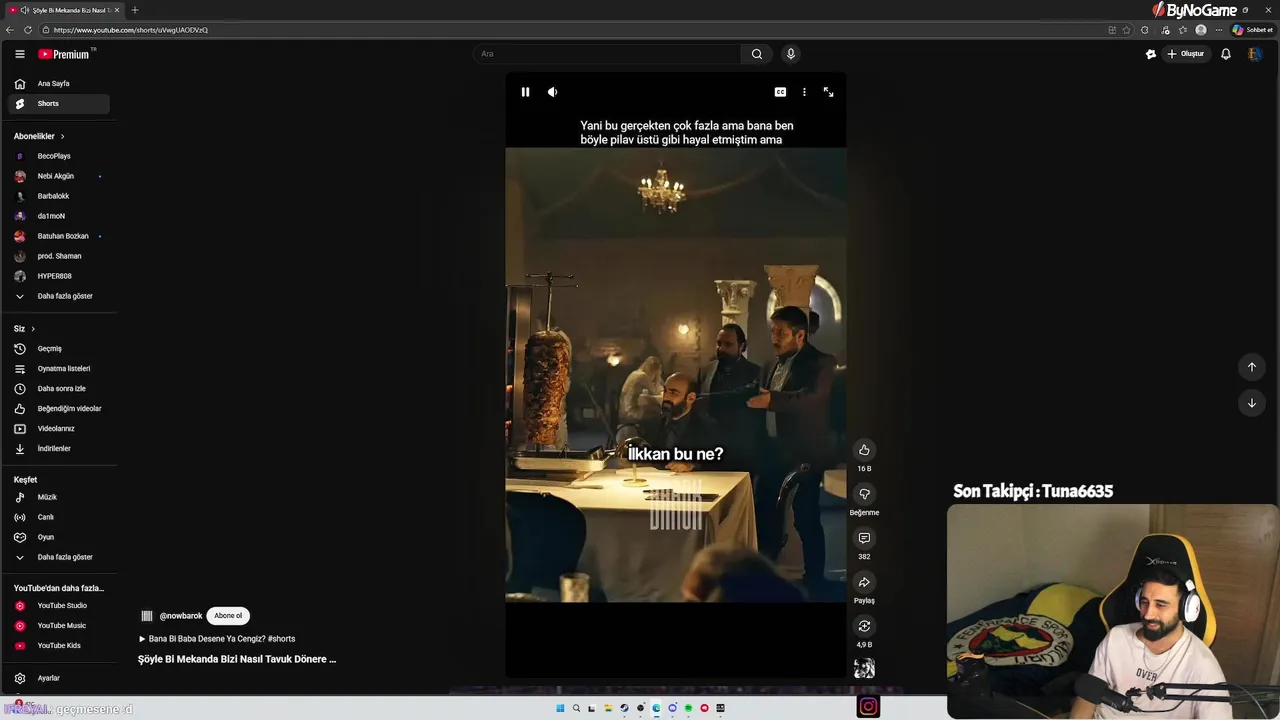Open the comments with 382 count
This screenshot has width=1280, height=720.
[864, 538]
